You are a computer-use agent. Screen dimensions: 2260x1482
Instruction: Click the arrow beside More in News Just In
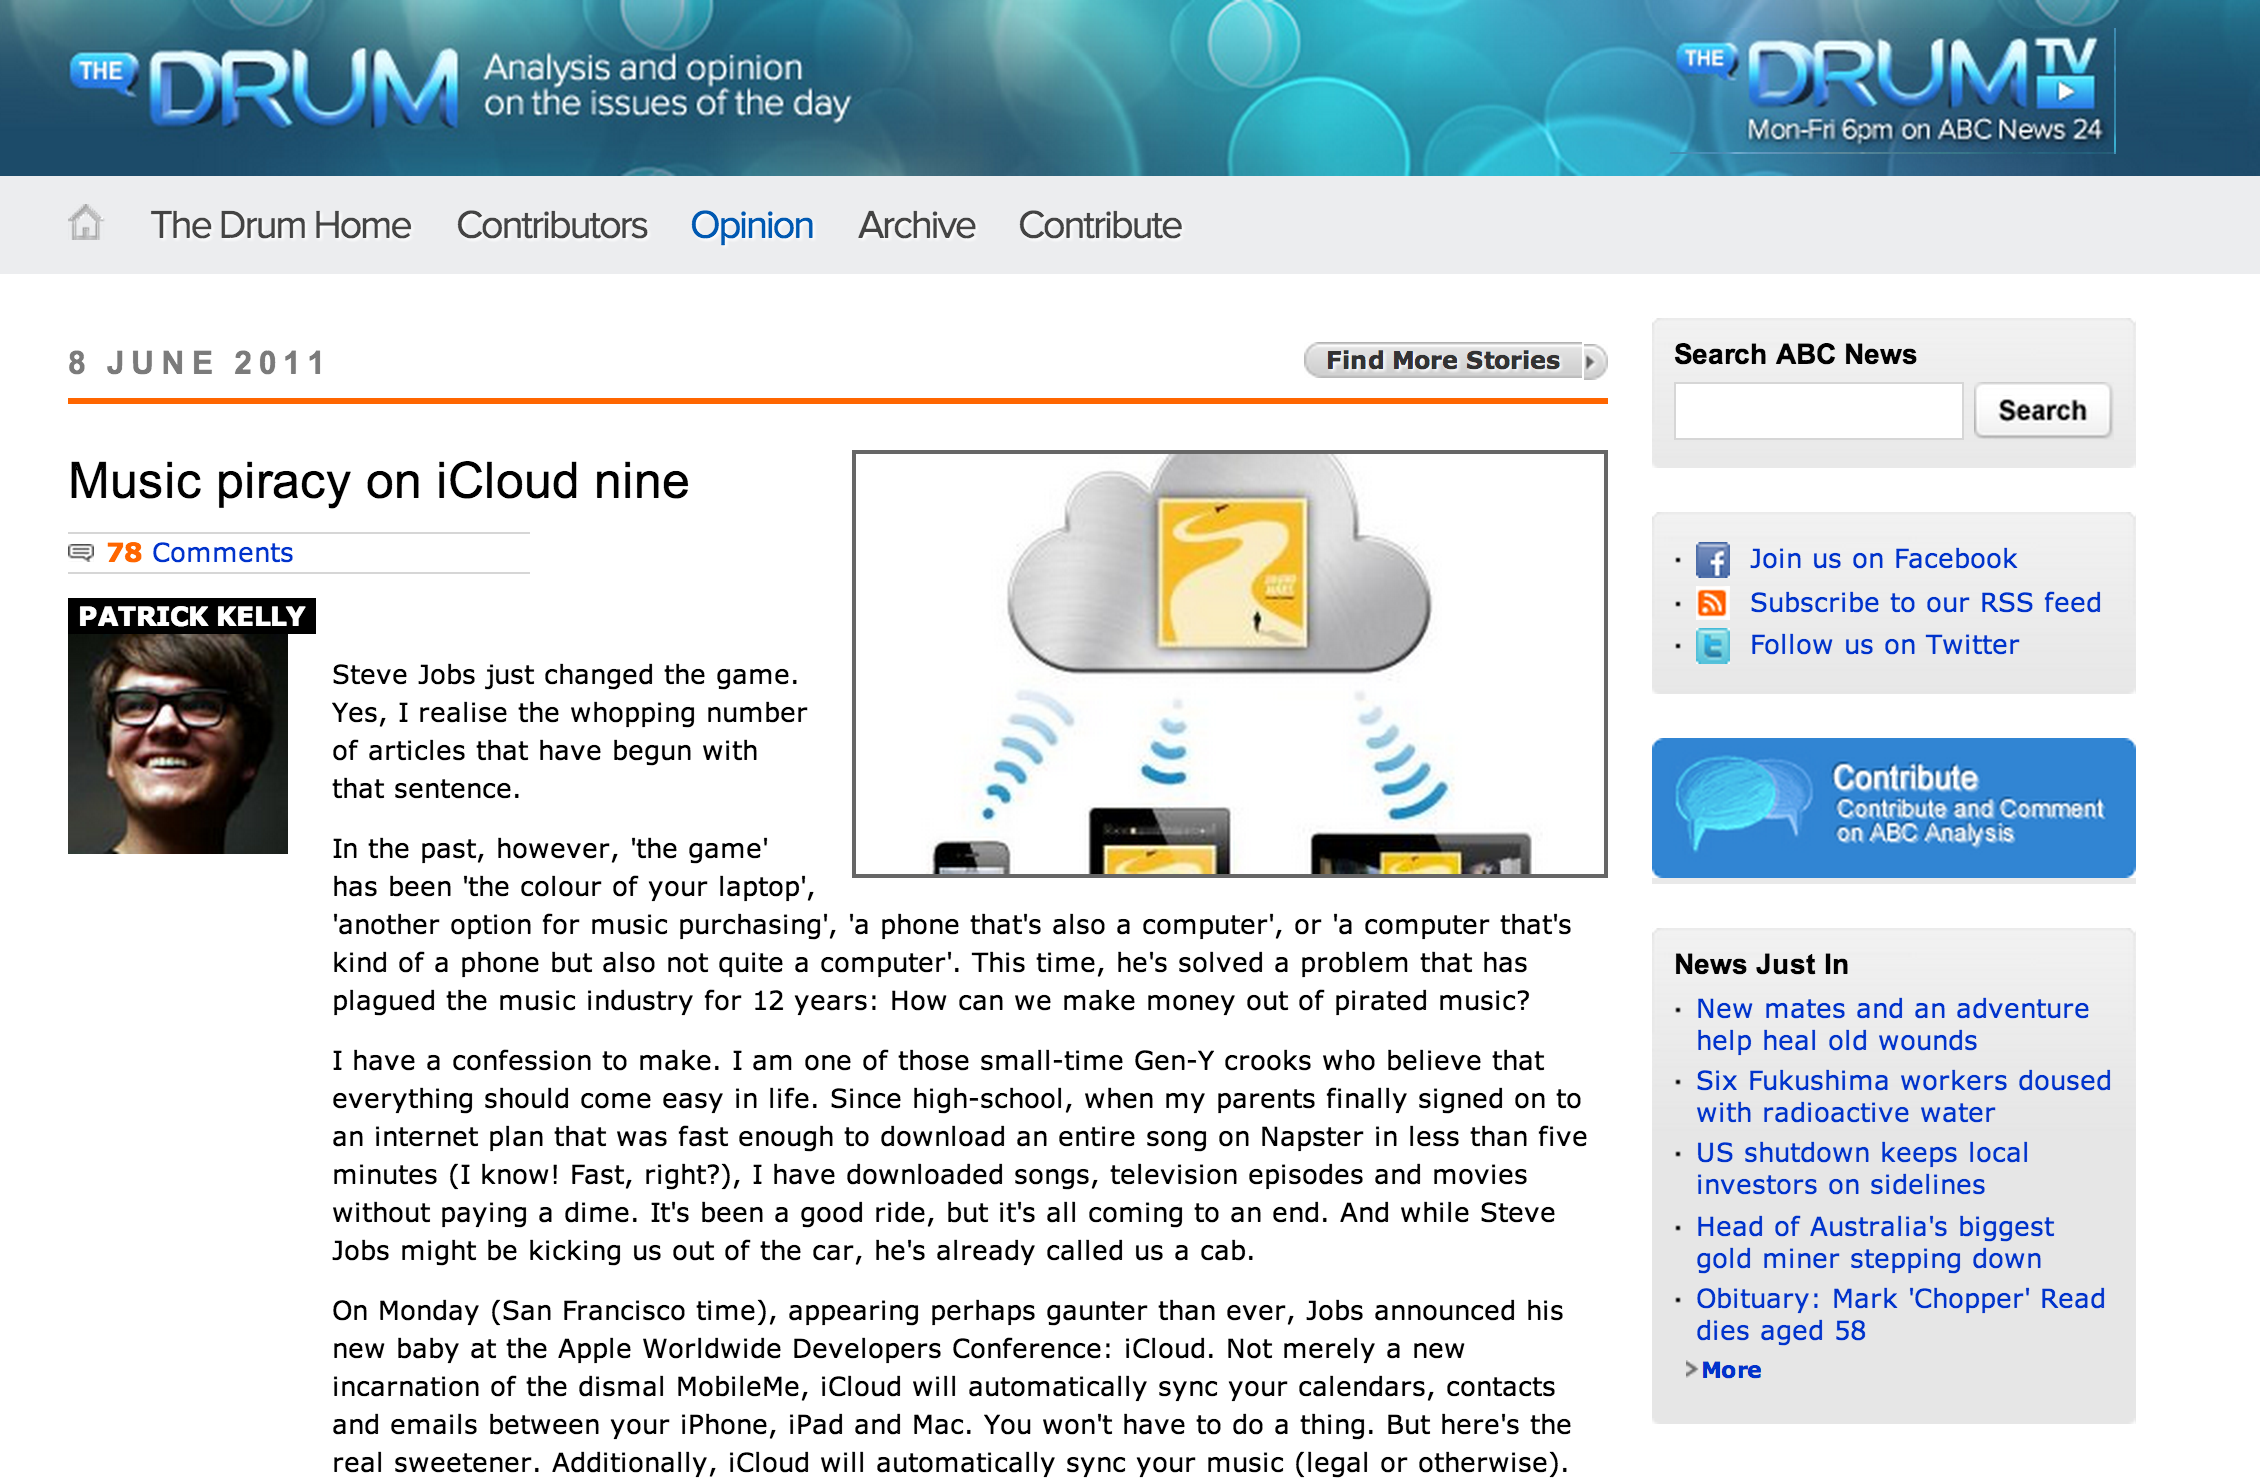[x=1690, y=1369]
